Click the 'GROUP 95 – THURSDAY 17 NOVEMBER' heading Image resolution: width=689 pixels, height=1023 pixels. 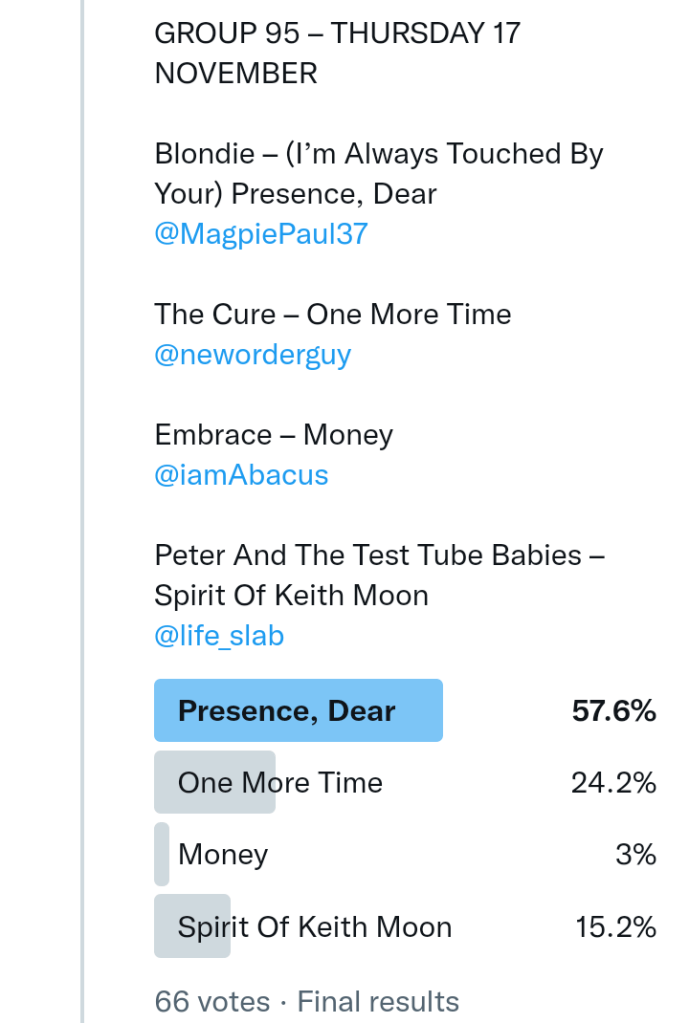pyautogui.click(x=337, y=53)
